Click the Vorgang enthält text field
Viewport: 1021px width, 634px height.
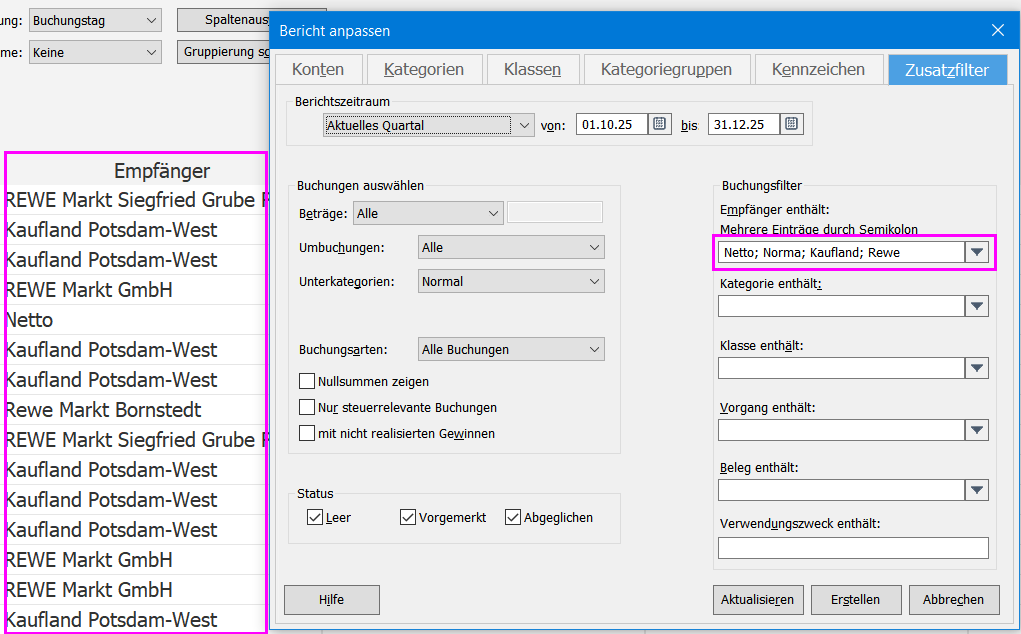[x=841, y=430]
